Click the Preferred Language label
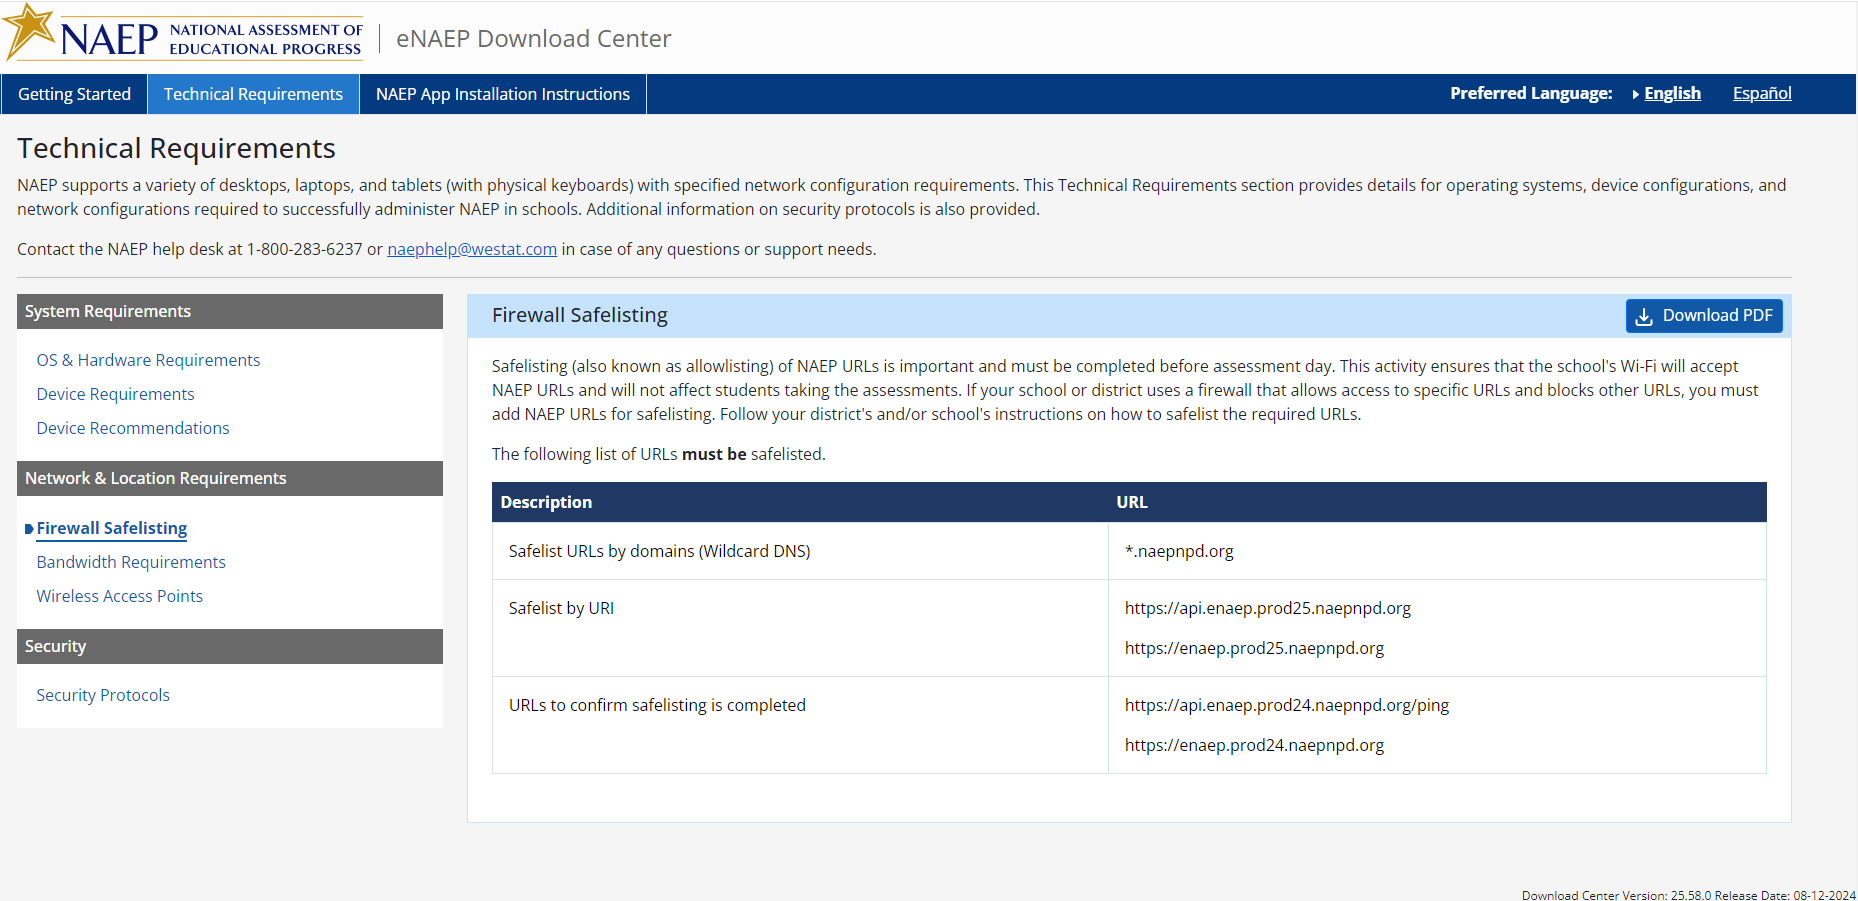The height and width of the screenshot is (901, 1858). (1531, 93)
